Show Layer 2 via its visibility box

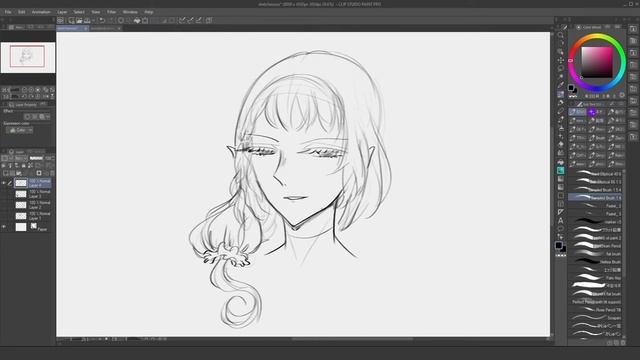click(4, 205)
